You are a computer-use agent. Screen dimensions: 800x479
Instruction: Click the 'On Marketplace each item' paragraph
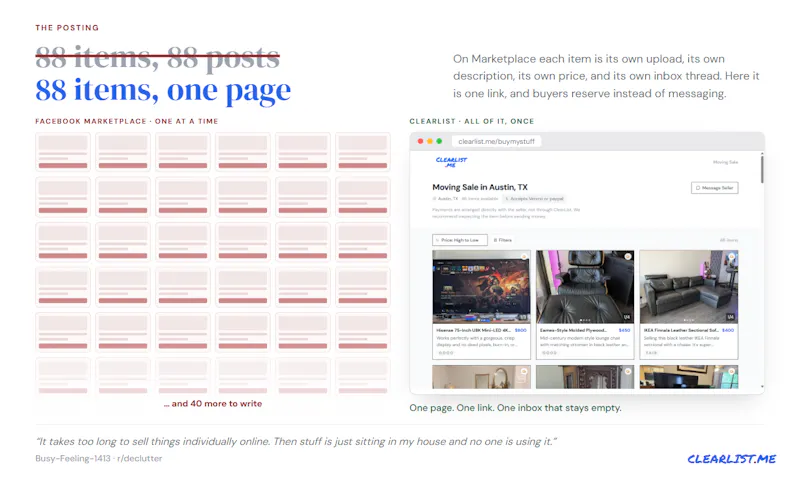(x=606, y=76)
